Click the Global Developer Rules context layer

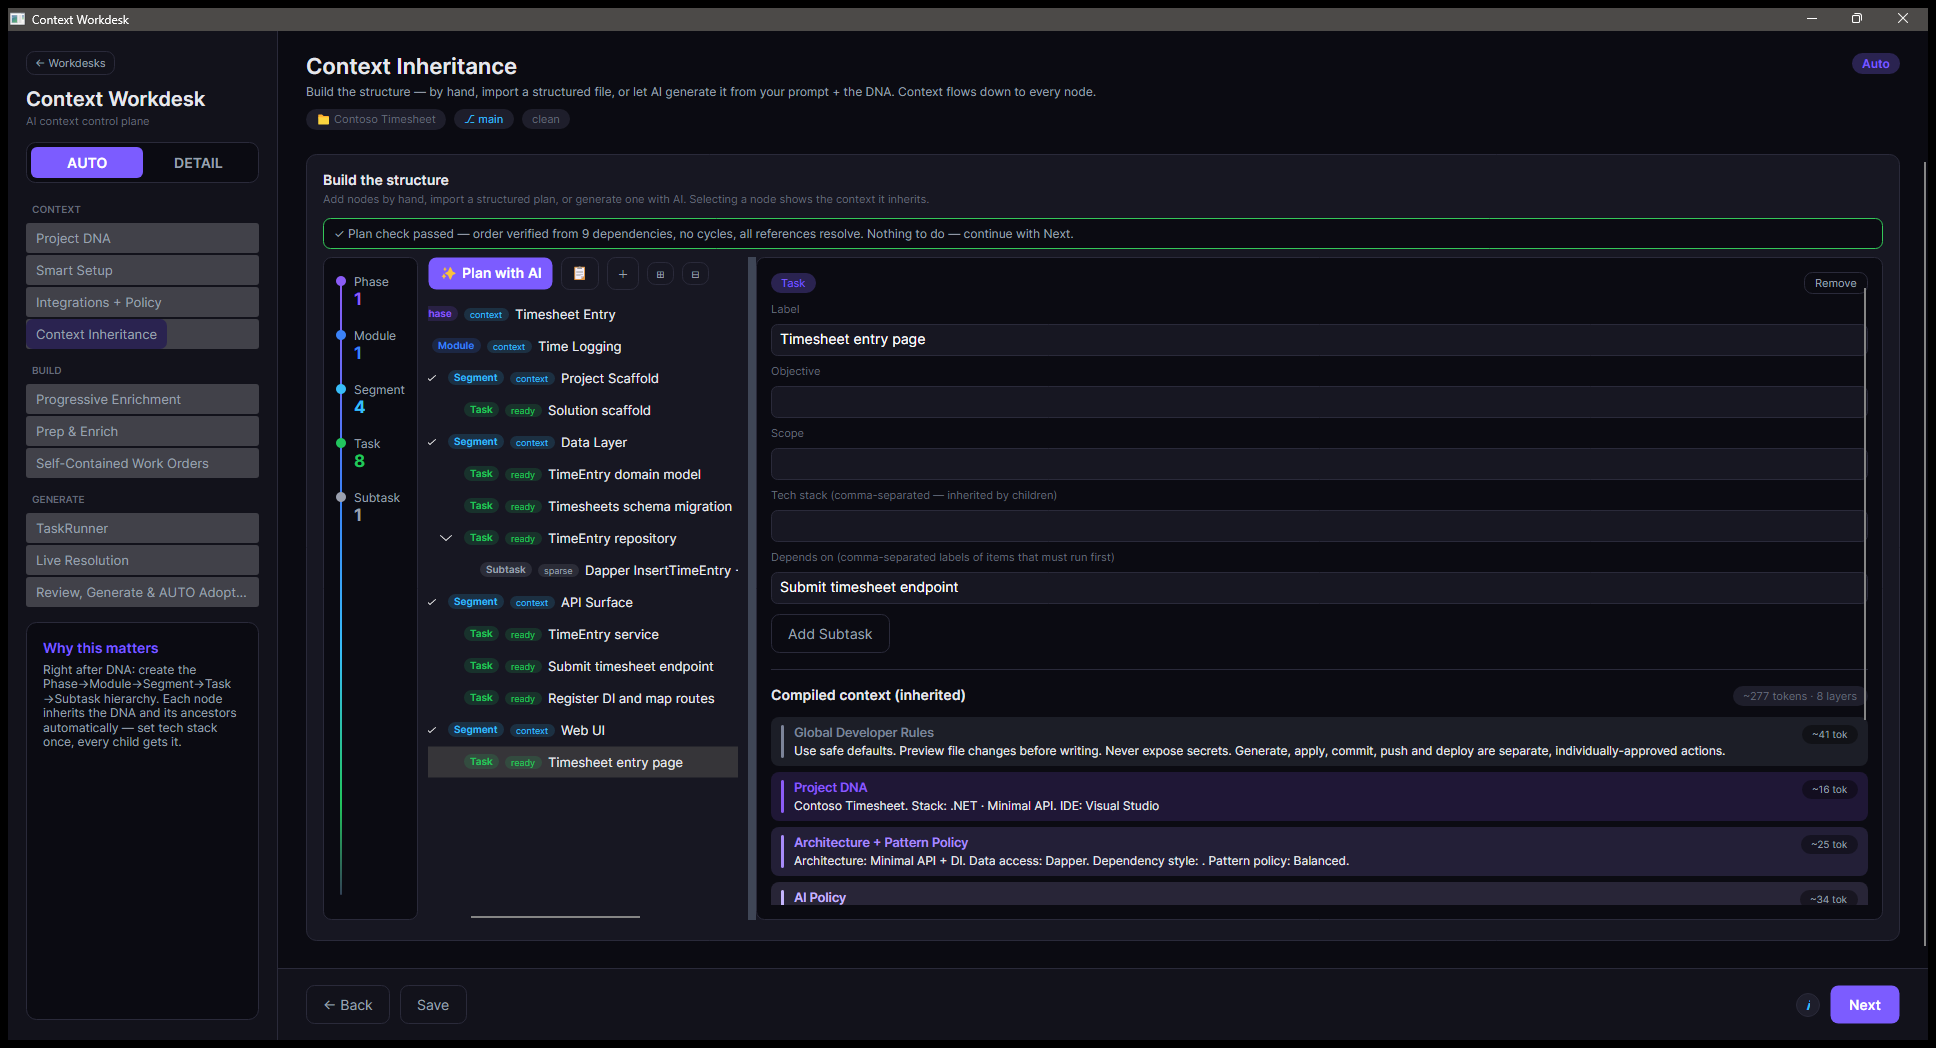tap(1319, 741)
